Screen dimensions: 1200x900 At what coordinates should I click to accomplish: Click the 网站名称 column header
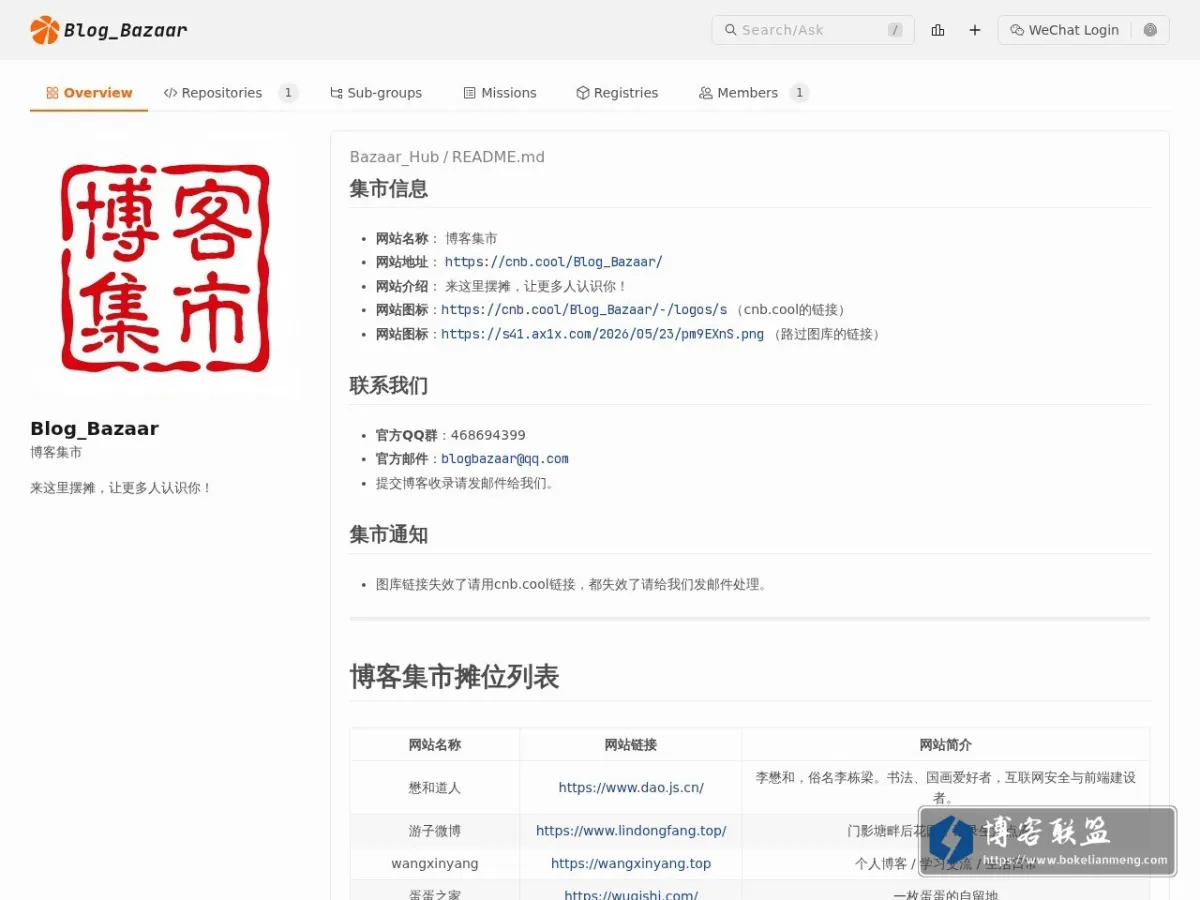435,745
